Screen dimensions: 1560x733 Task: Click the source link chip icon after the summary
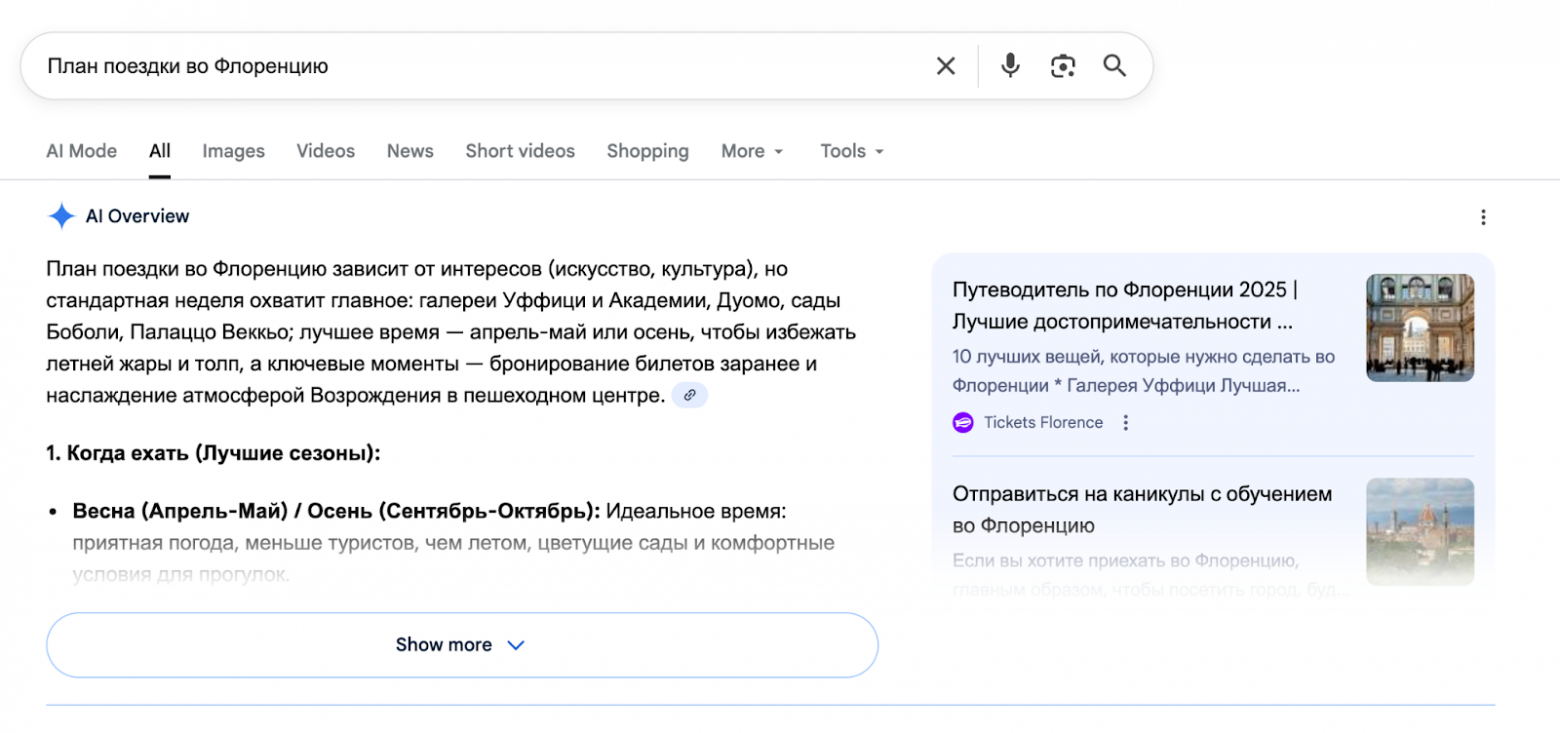pyautogui.click(x=689, y=395)
